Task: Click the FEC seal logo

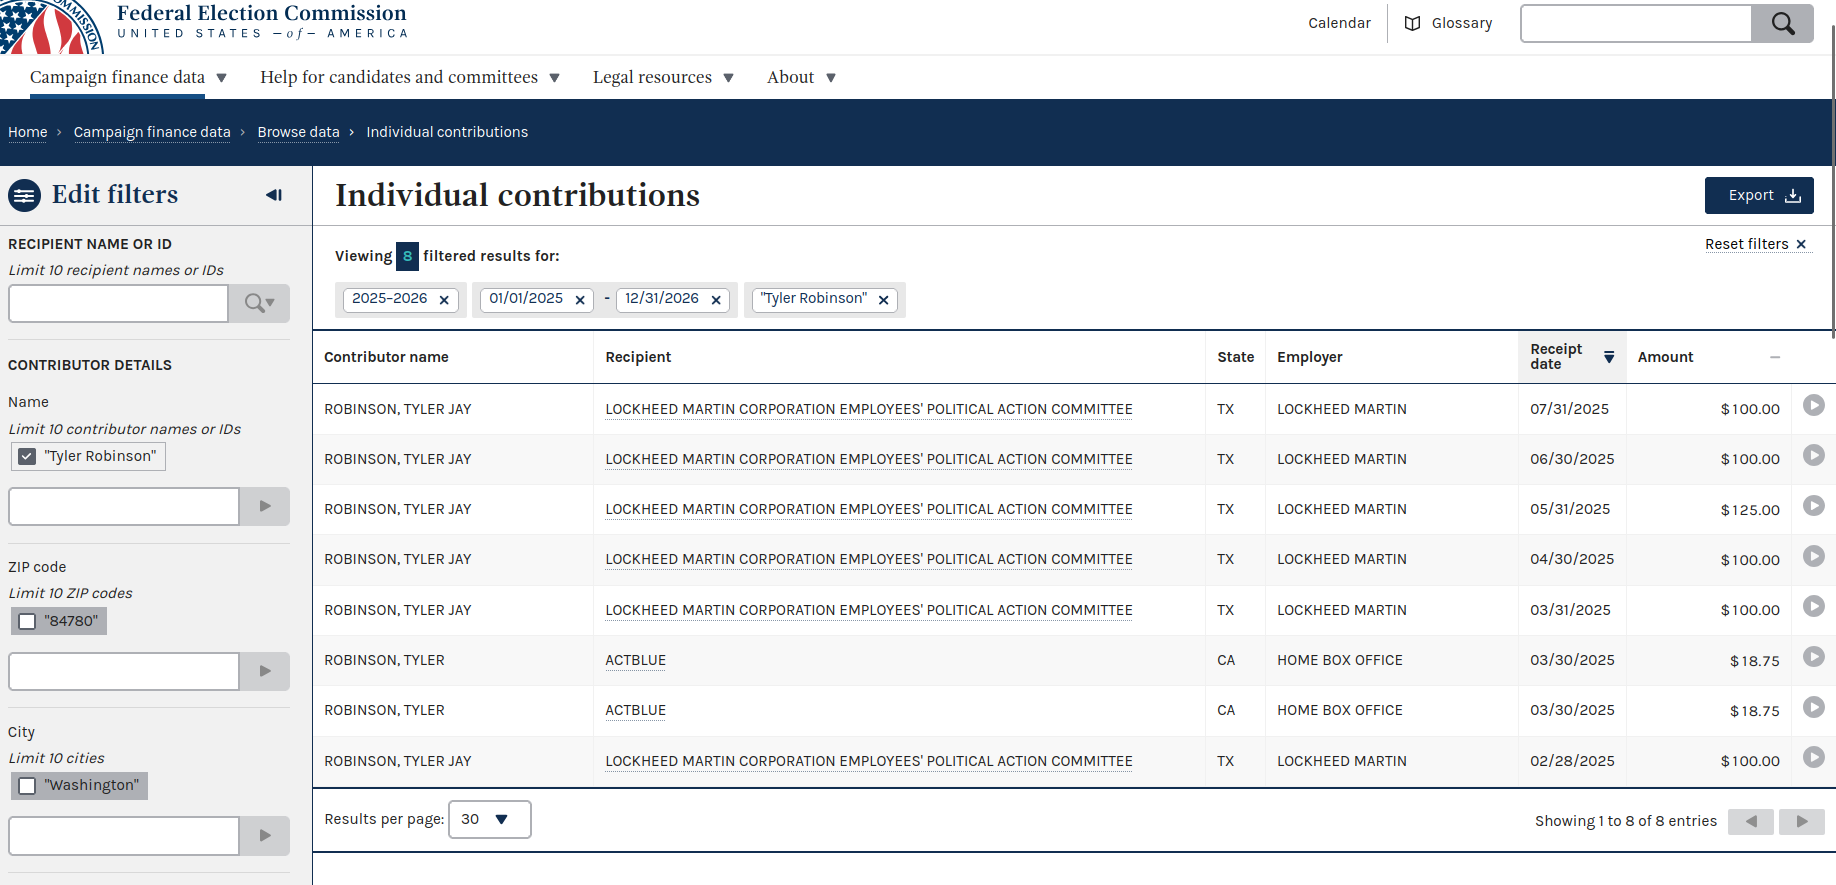Action: pos(52,26)
